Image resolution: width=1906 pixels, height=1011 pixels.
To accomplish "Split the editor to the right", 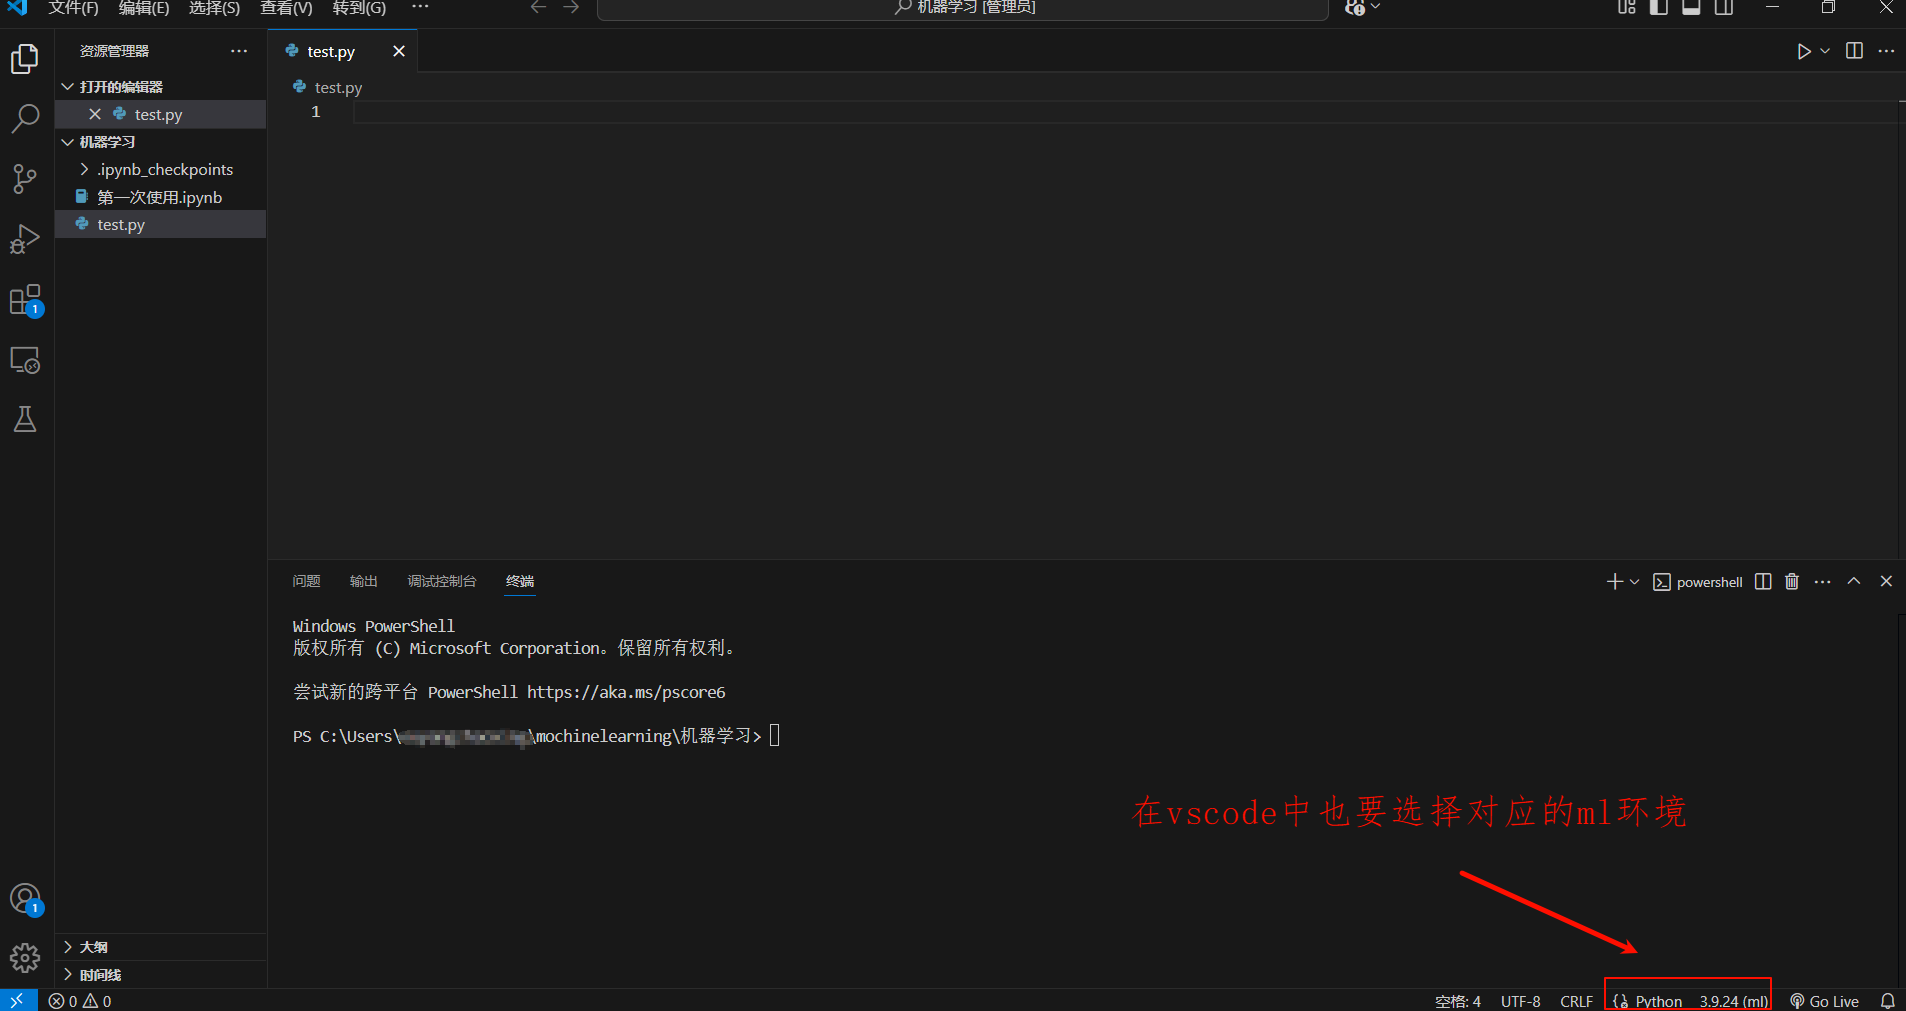I will [x=1854, y=51].
